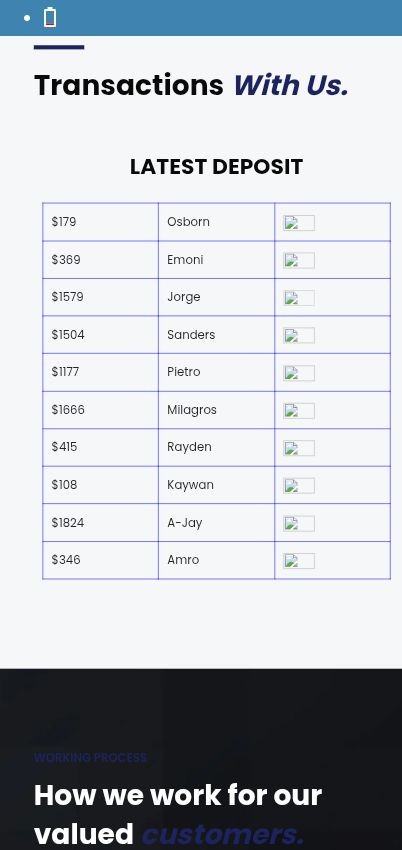The width and height of the screenshot is (402, 850).
Task: Click the payment image in Sanders' row
Action: point(299,336)
